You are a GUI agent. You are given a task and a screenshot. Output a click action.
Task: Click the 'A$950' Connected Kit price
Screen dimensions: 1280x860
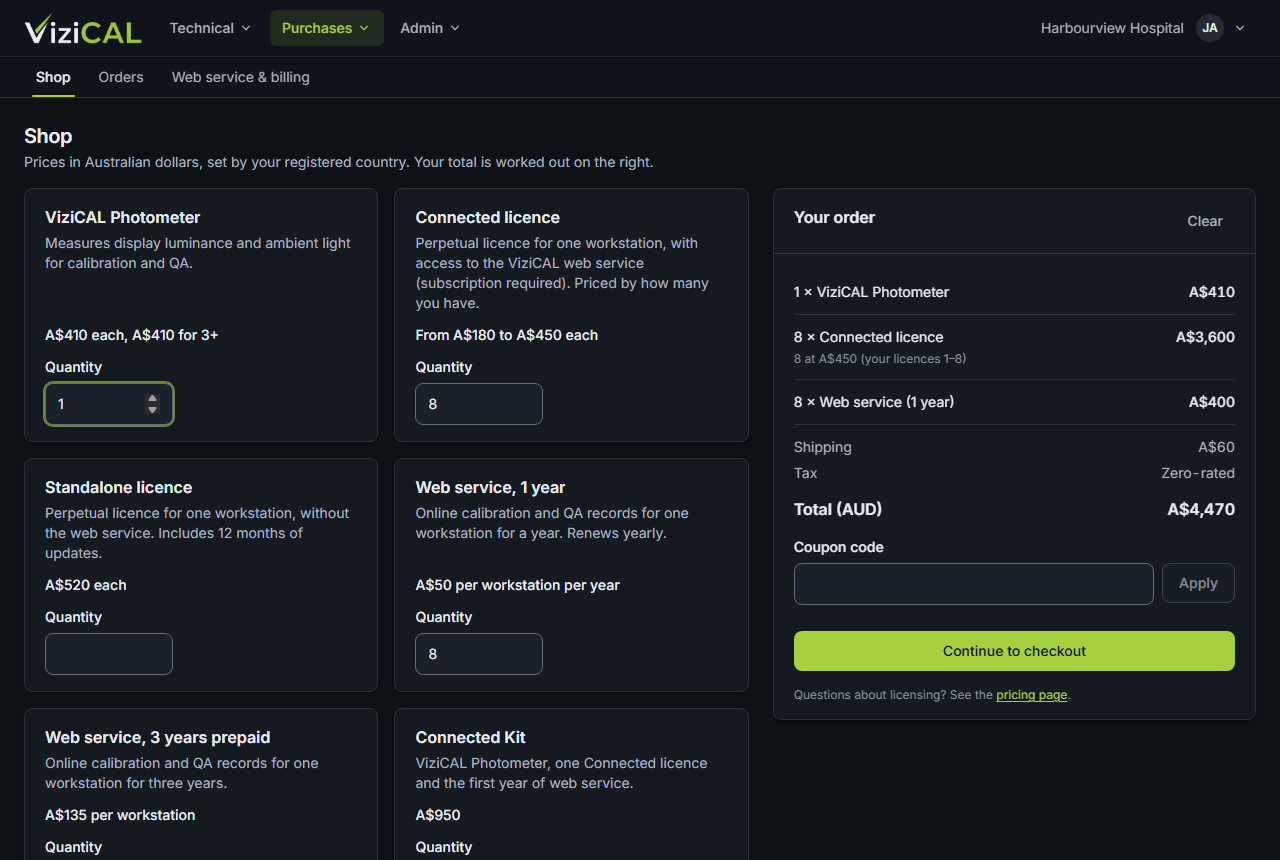[x=438, y=815]
